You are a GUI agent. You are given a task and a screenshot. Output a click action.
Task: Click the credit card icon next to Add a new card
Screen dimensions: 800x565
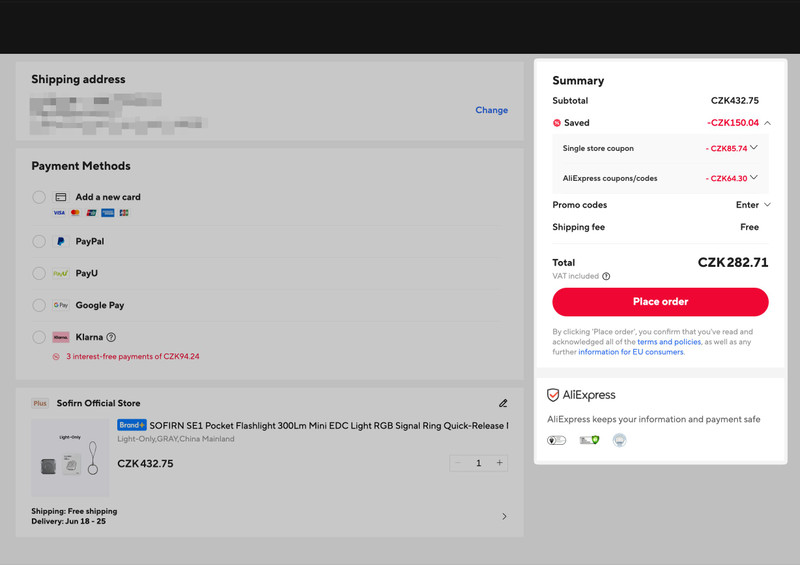coord(61,197)
